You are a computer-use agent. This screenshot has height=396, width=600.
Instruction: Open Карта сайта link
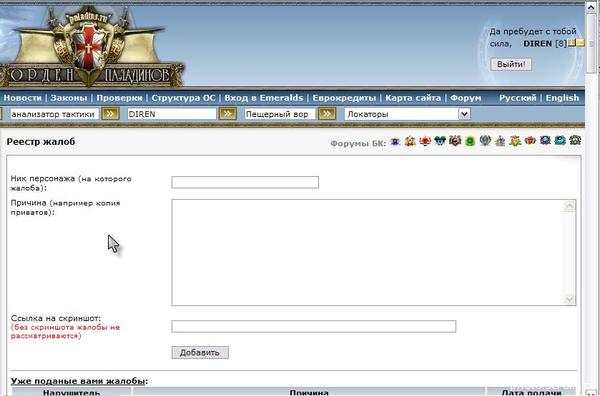pyautogui.click(x=413, y=98)
